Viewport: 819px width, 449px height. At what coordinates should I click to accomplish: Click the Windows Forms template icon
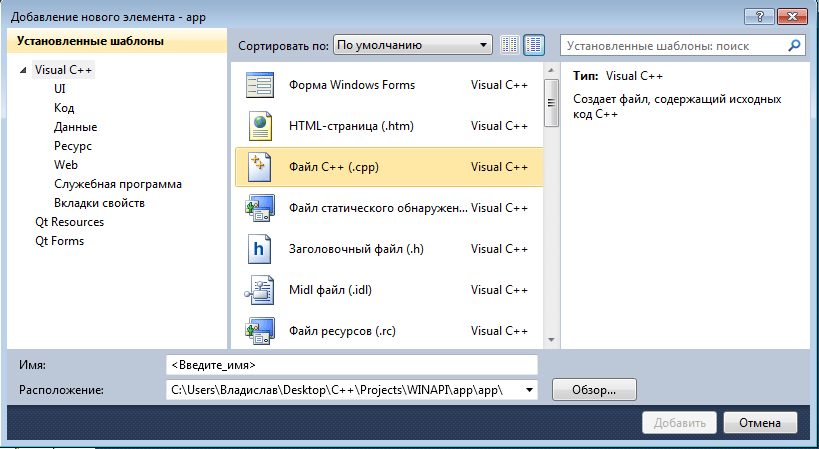pyautogui.click(x=260, y=85)
